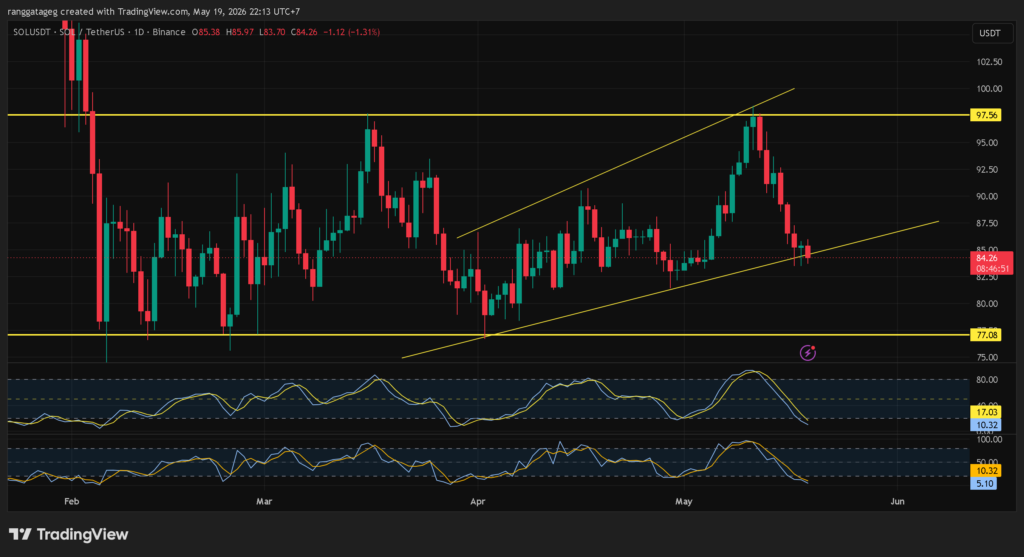Click the May label on time axis
This screenshot has height=557, width=1024.
click(x=684, y=501)
